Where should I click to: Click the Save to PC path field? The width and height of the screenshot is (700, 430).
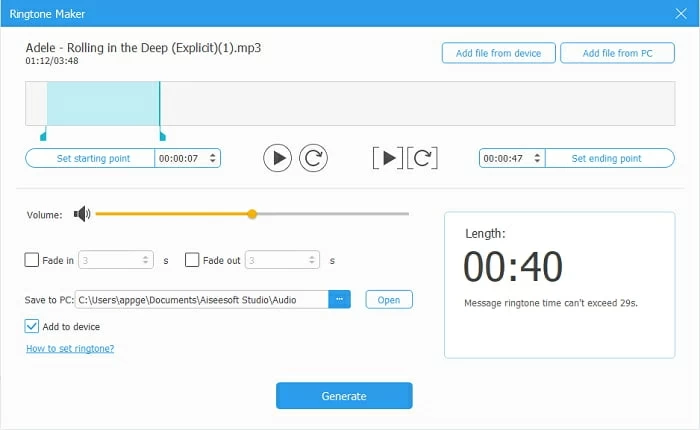pos(201,299)
